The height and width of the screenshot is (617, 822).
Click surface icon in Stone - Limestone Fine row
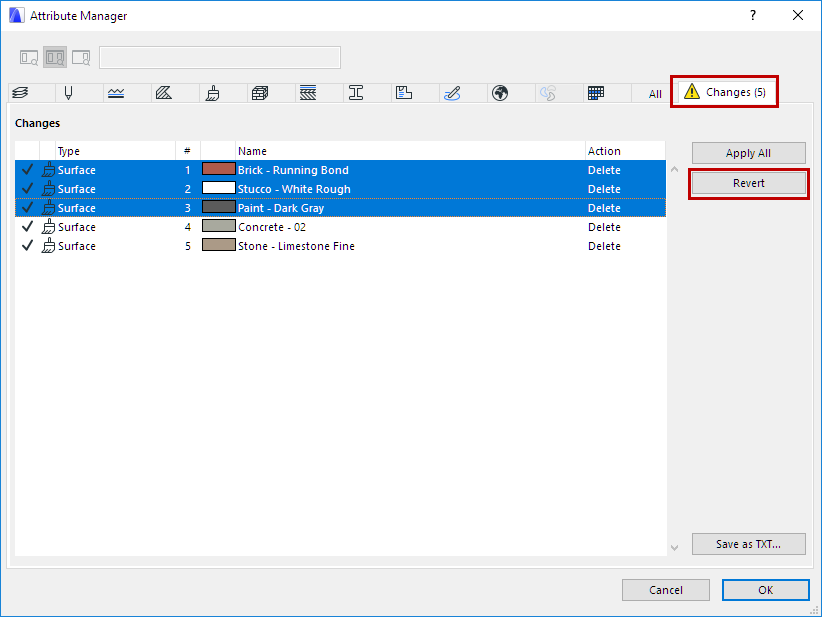coord(49,246)
